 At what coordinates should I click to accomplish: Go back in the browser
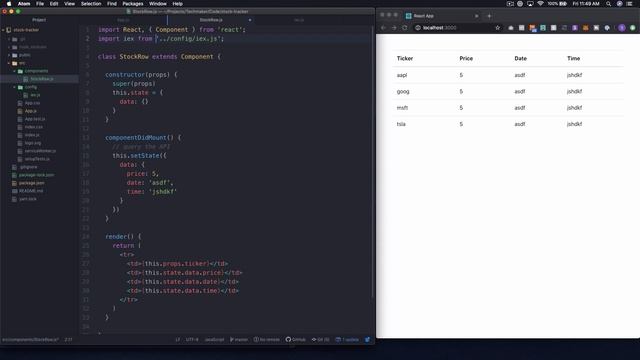click(383, 28)
